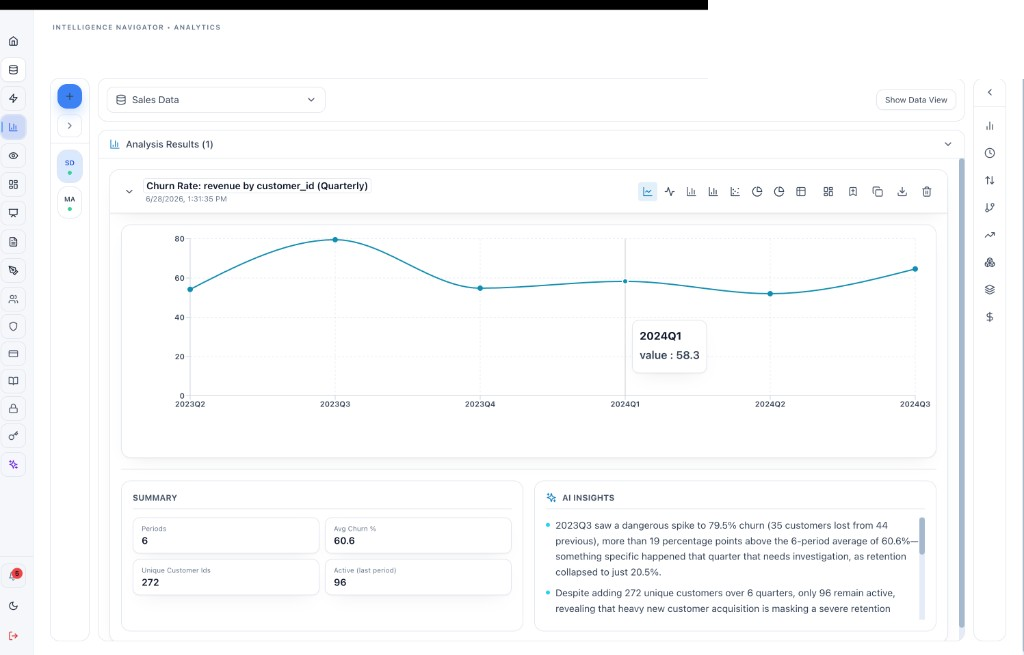Open cubes icon in right panel
This screenshot has width=1024, height=655.
click(x=990, y=263)
